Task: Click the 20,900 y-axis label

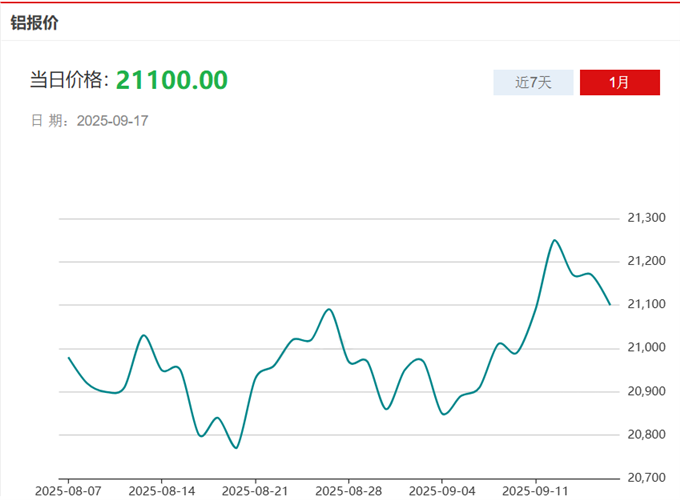Action: [x=646, y=391]
